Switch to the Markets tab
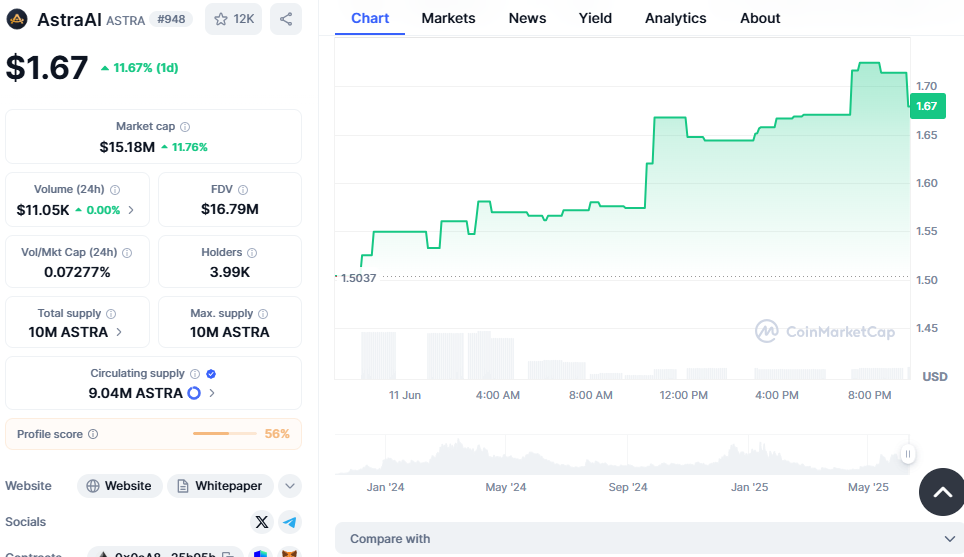 (x=448, y=18)
